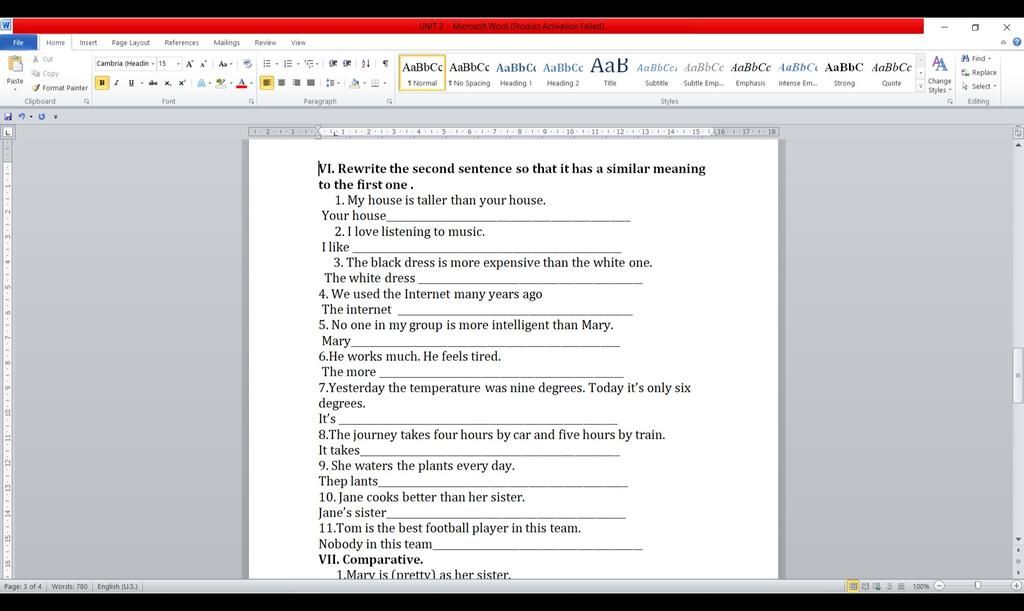Open the Word Help question mark
Screen dimensions: 1024x611
click(1016, 42)
